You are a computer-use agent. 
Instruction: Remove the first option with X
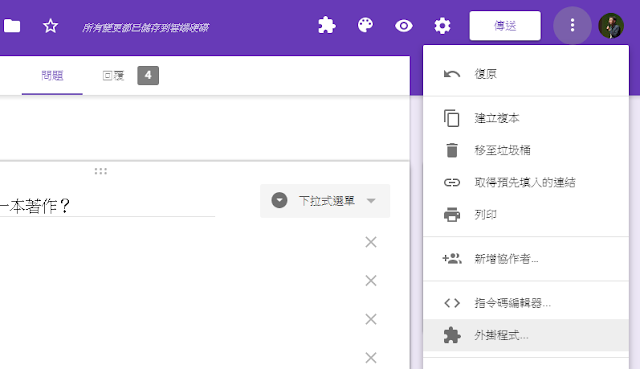(x=371, y=242)
